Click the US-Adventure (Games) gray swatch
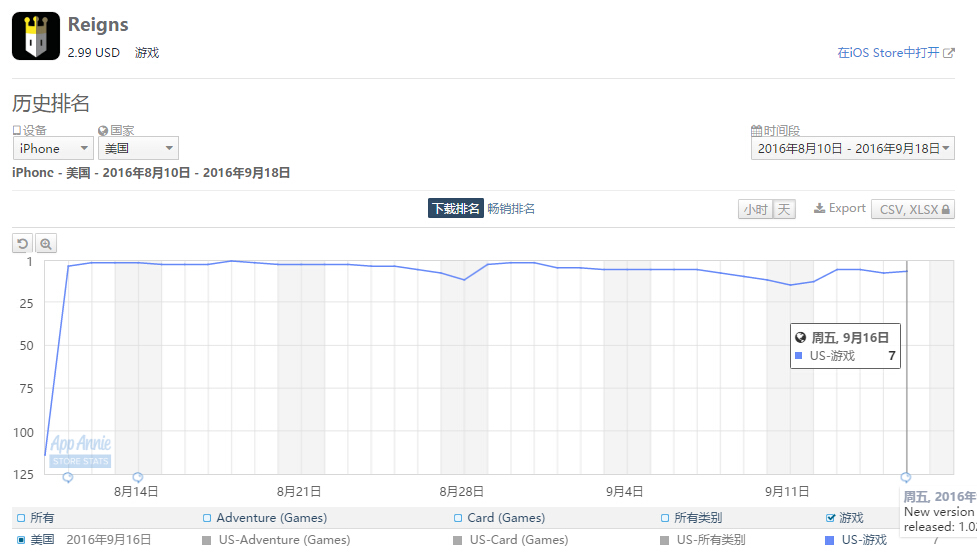This screenshot has height=560, width=977. 207,540
